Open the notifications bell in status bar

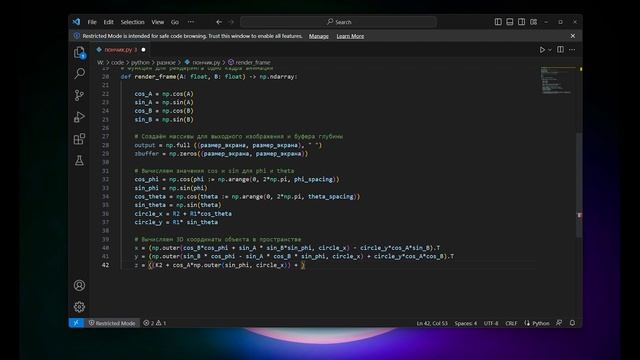[x=572, y=323]
